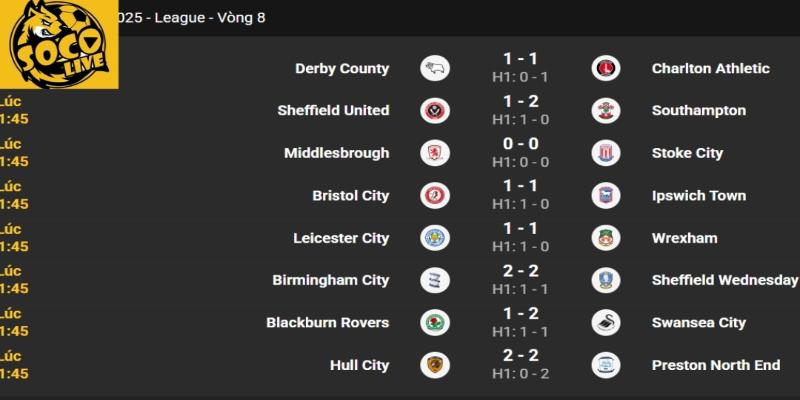Viewport: 800px width, 400px height.
Task: Click the Wrexham club crest
Action: (x=605, y=238)
